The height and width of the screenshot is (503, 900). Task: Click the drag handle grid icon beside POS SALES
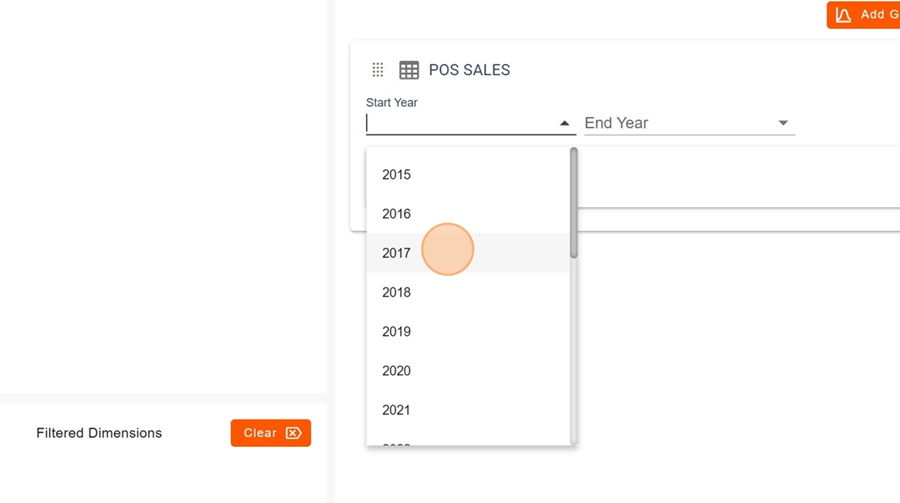click(x=378, y=70)
